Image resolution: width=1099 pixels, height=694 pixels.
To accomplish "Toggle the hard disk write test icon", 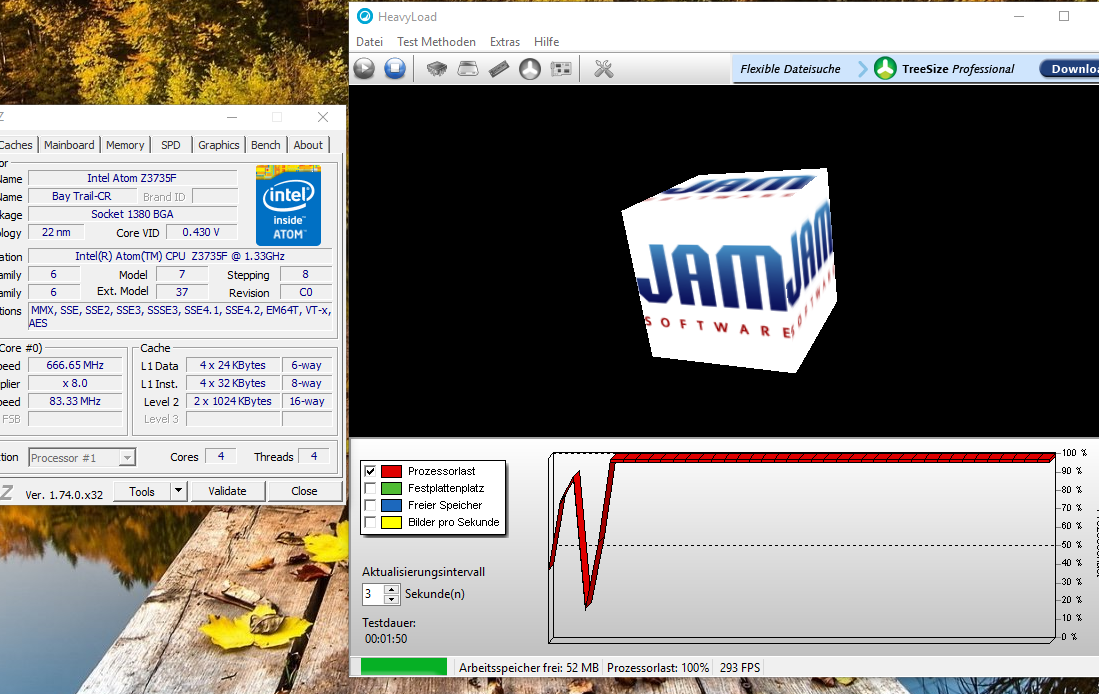I will coord(467,69).
